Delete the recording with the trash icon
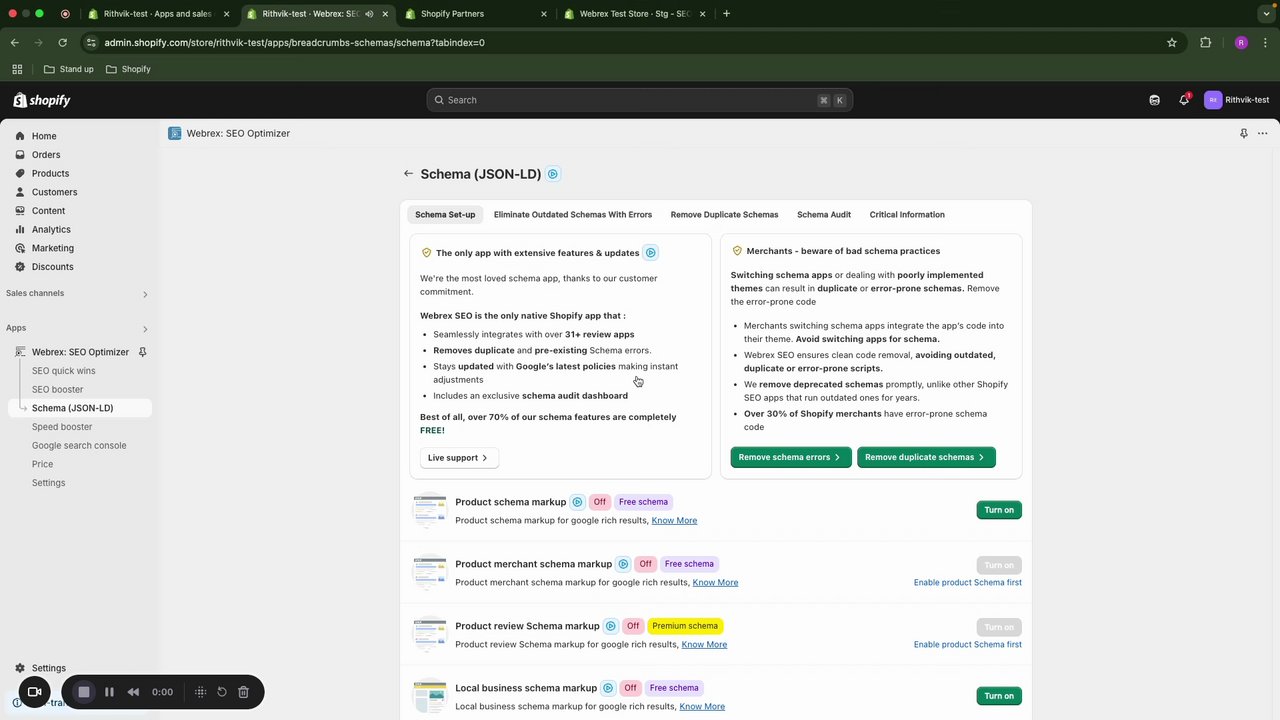 click(x=243, y=692)
